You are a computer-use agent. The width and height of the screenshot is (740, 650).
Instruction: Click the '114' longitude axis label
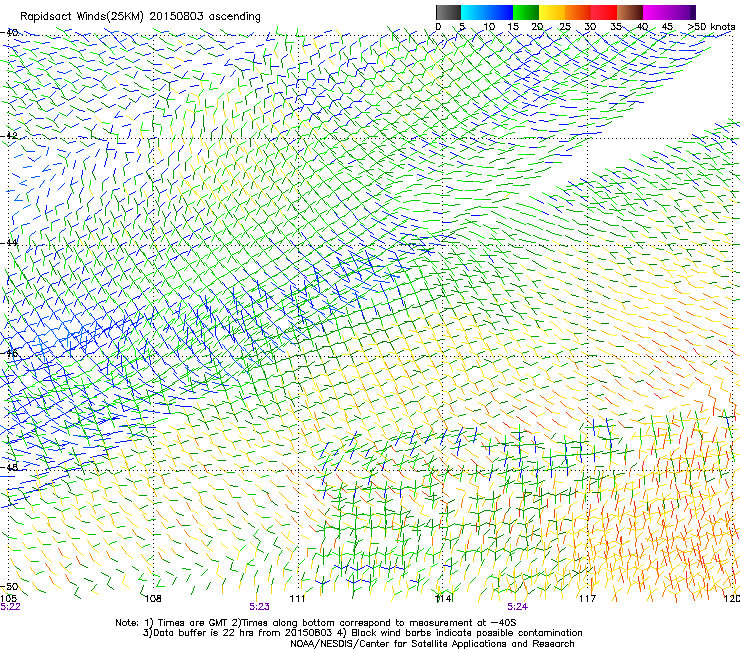coord(443,598)
